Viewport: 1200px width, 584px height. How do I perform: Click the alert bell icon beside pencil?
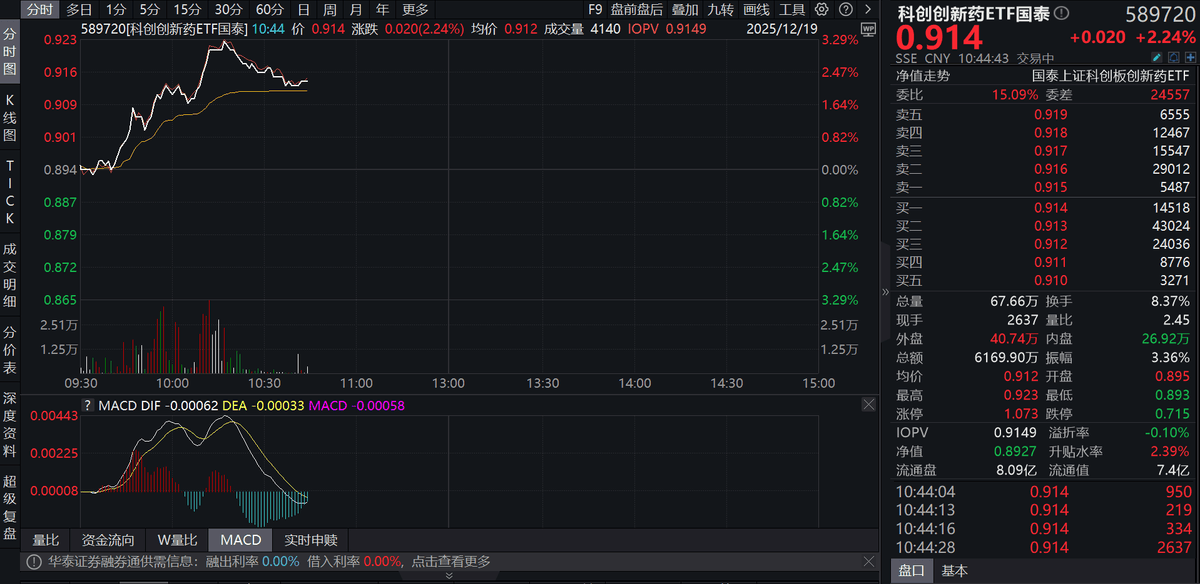click(1173, 58)
